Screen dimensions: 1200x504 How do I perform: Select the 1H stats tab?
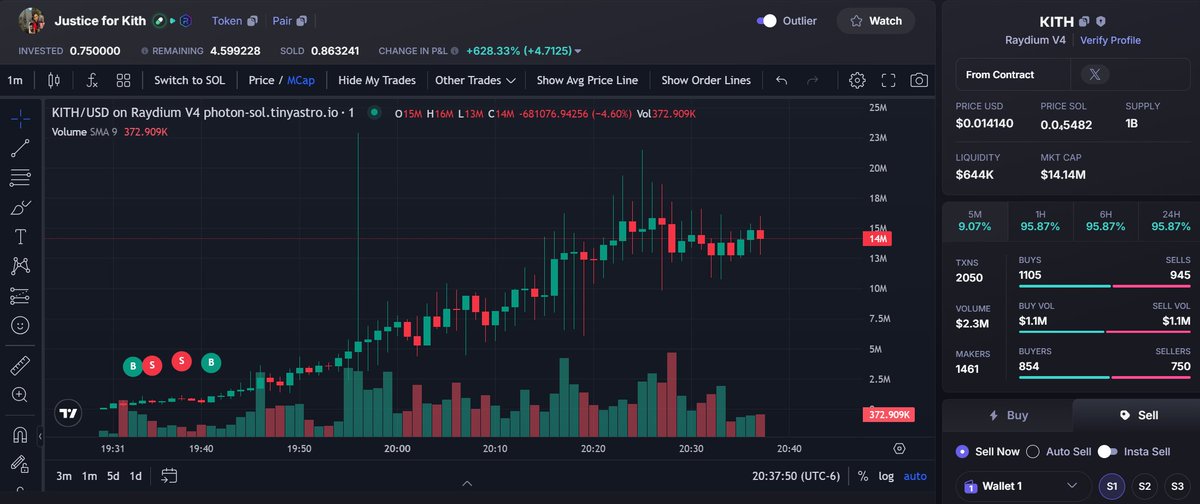click(x=1039, y=219)
